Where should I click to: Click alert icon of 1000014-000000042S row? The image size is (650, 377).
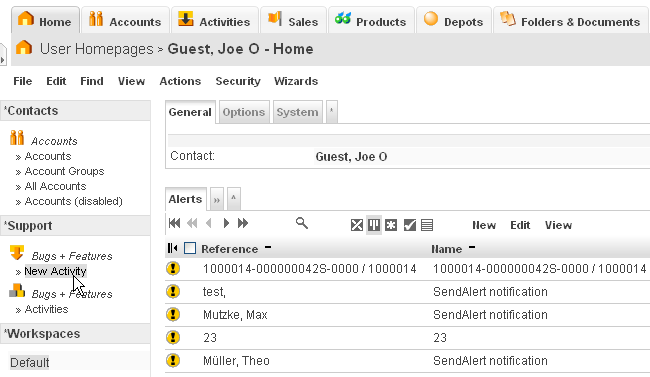pyautogui.click(x=173, y=268)
